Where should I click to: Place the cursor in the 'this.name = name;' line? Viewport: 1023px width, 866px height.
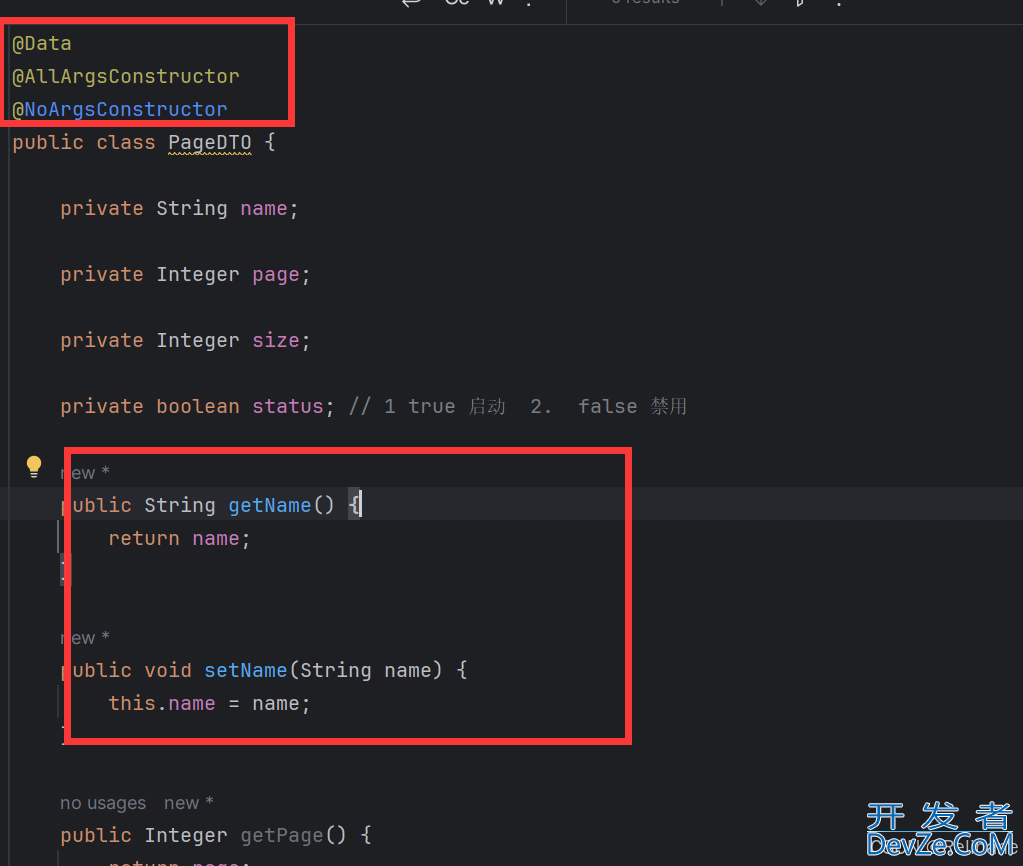pyautogui.click(x=209, y=704)
